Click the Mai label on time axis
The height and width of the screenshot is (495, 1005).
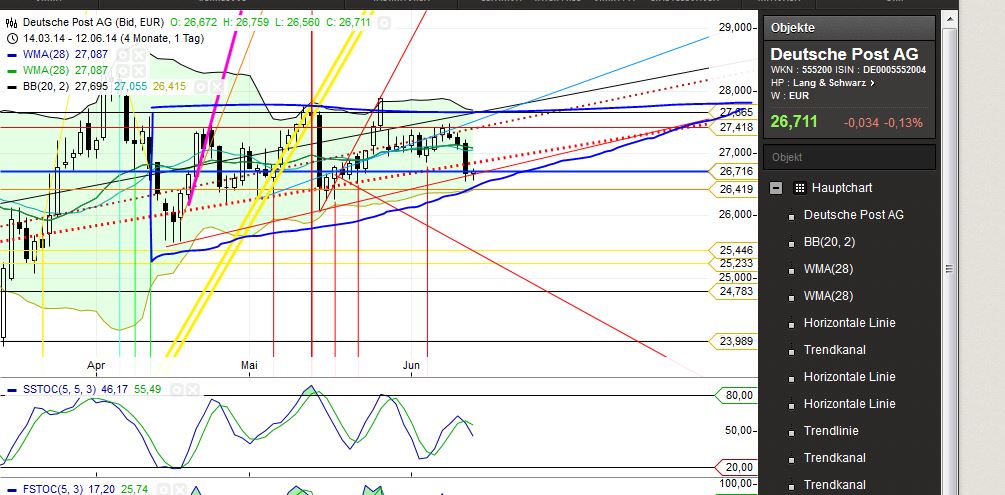point(249,365)
